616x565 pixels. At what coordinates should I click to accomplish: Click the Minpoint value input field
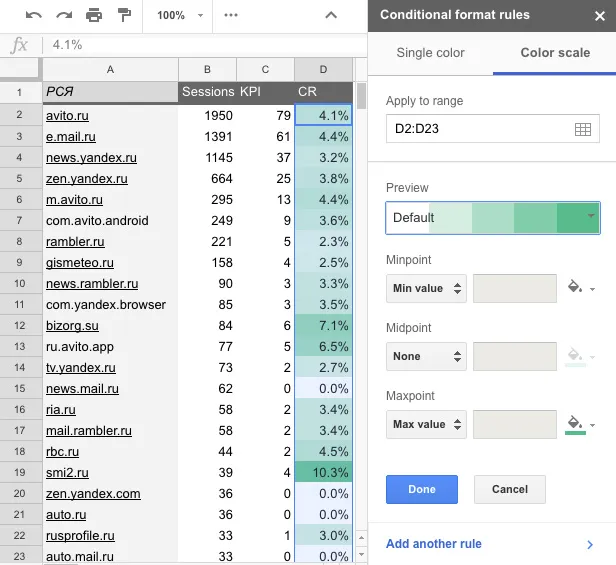(515, 288)
